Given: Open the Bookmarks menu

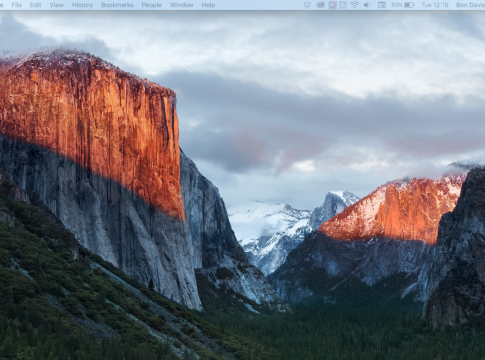Looking at the screenshot, I should point(117,5).
